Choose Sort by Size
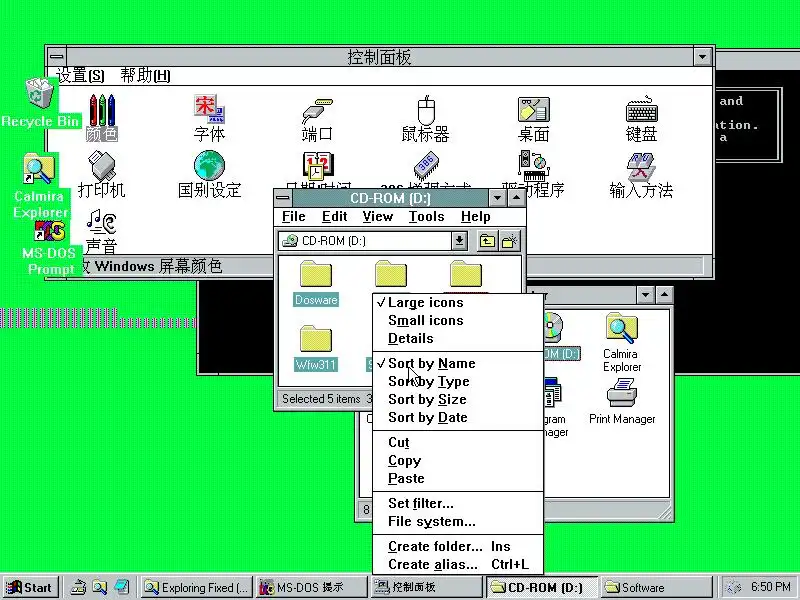 click(x=458, y=399)
